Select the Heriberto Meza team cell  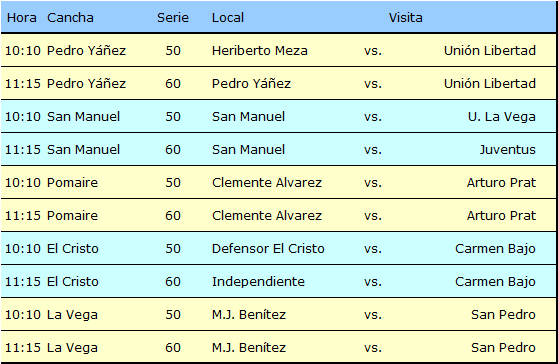point(260,51)
